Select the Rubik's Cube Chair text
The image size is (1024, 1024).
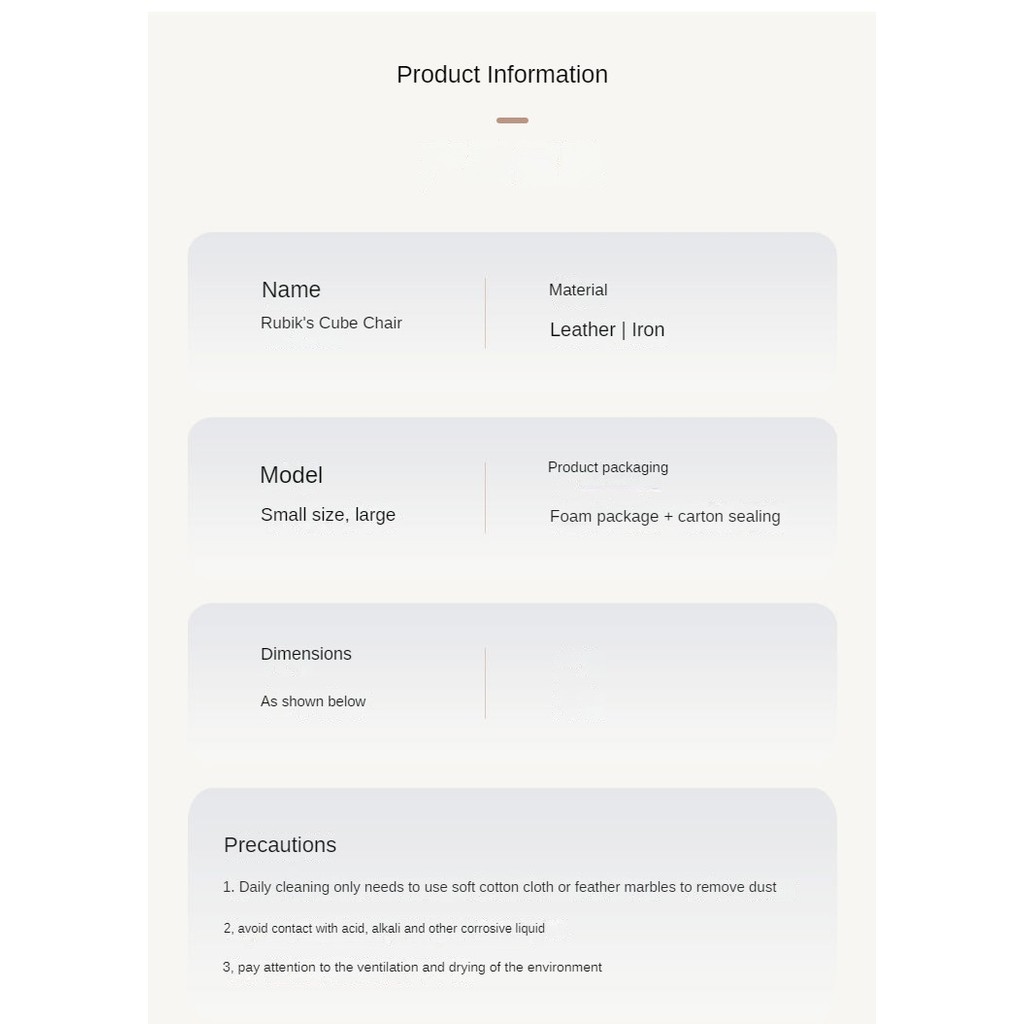point(331,323)
